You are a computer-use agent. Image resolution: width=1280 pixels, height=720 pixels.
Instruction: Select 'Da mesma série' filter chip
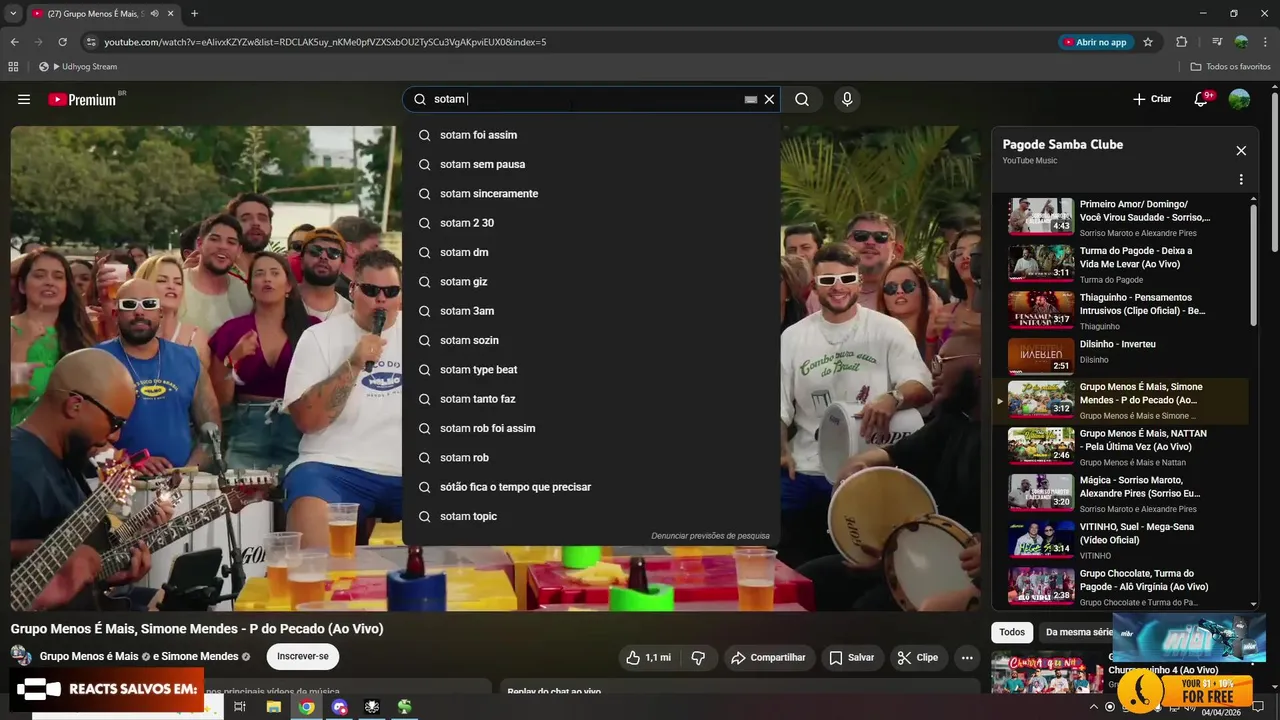pos(1078,632)
